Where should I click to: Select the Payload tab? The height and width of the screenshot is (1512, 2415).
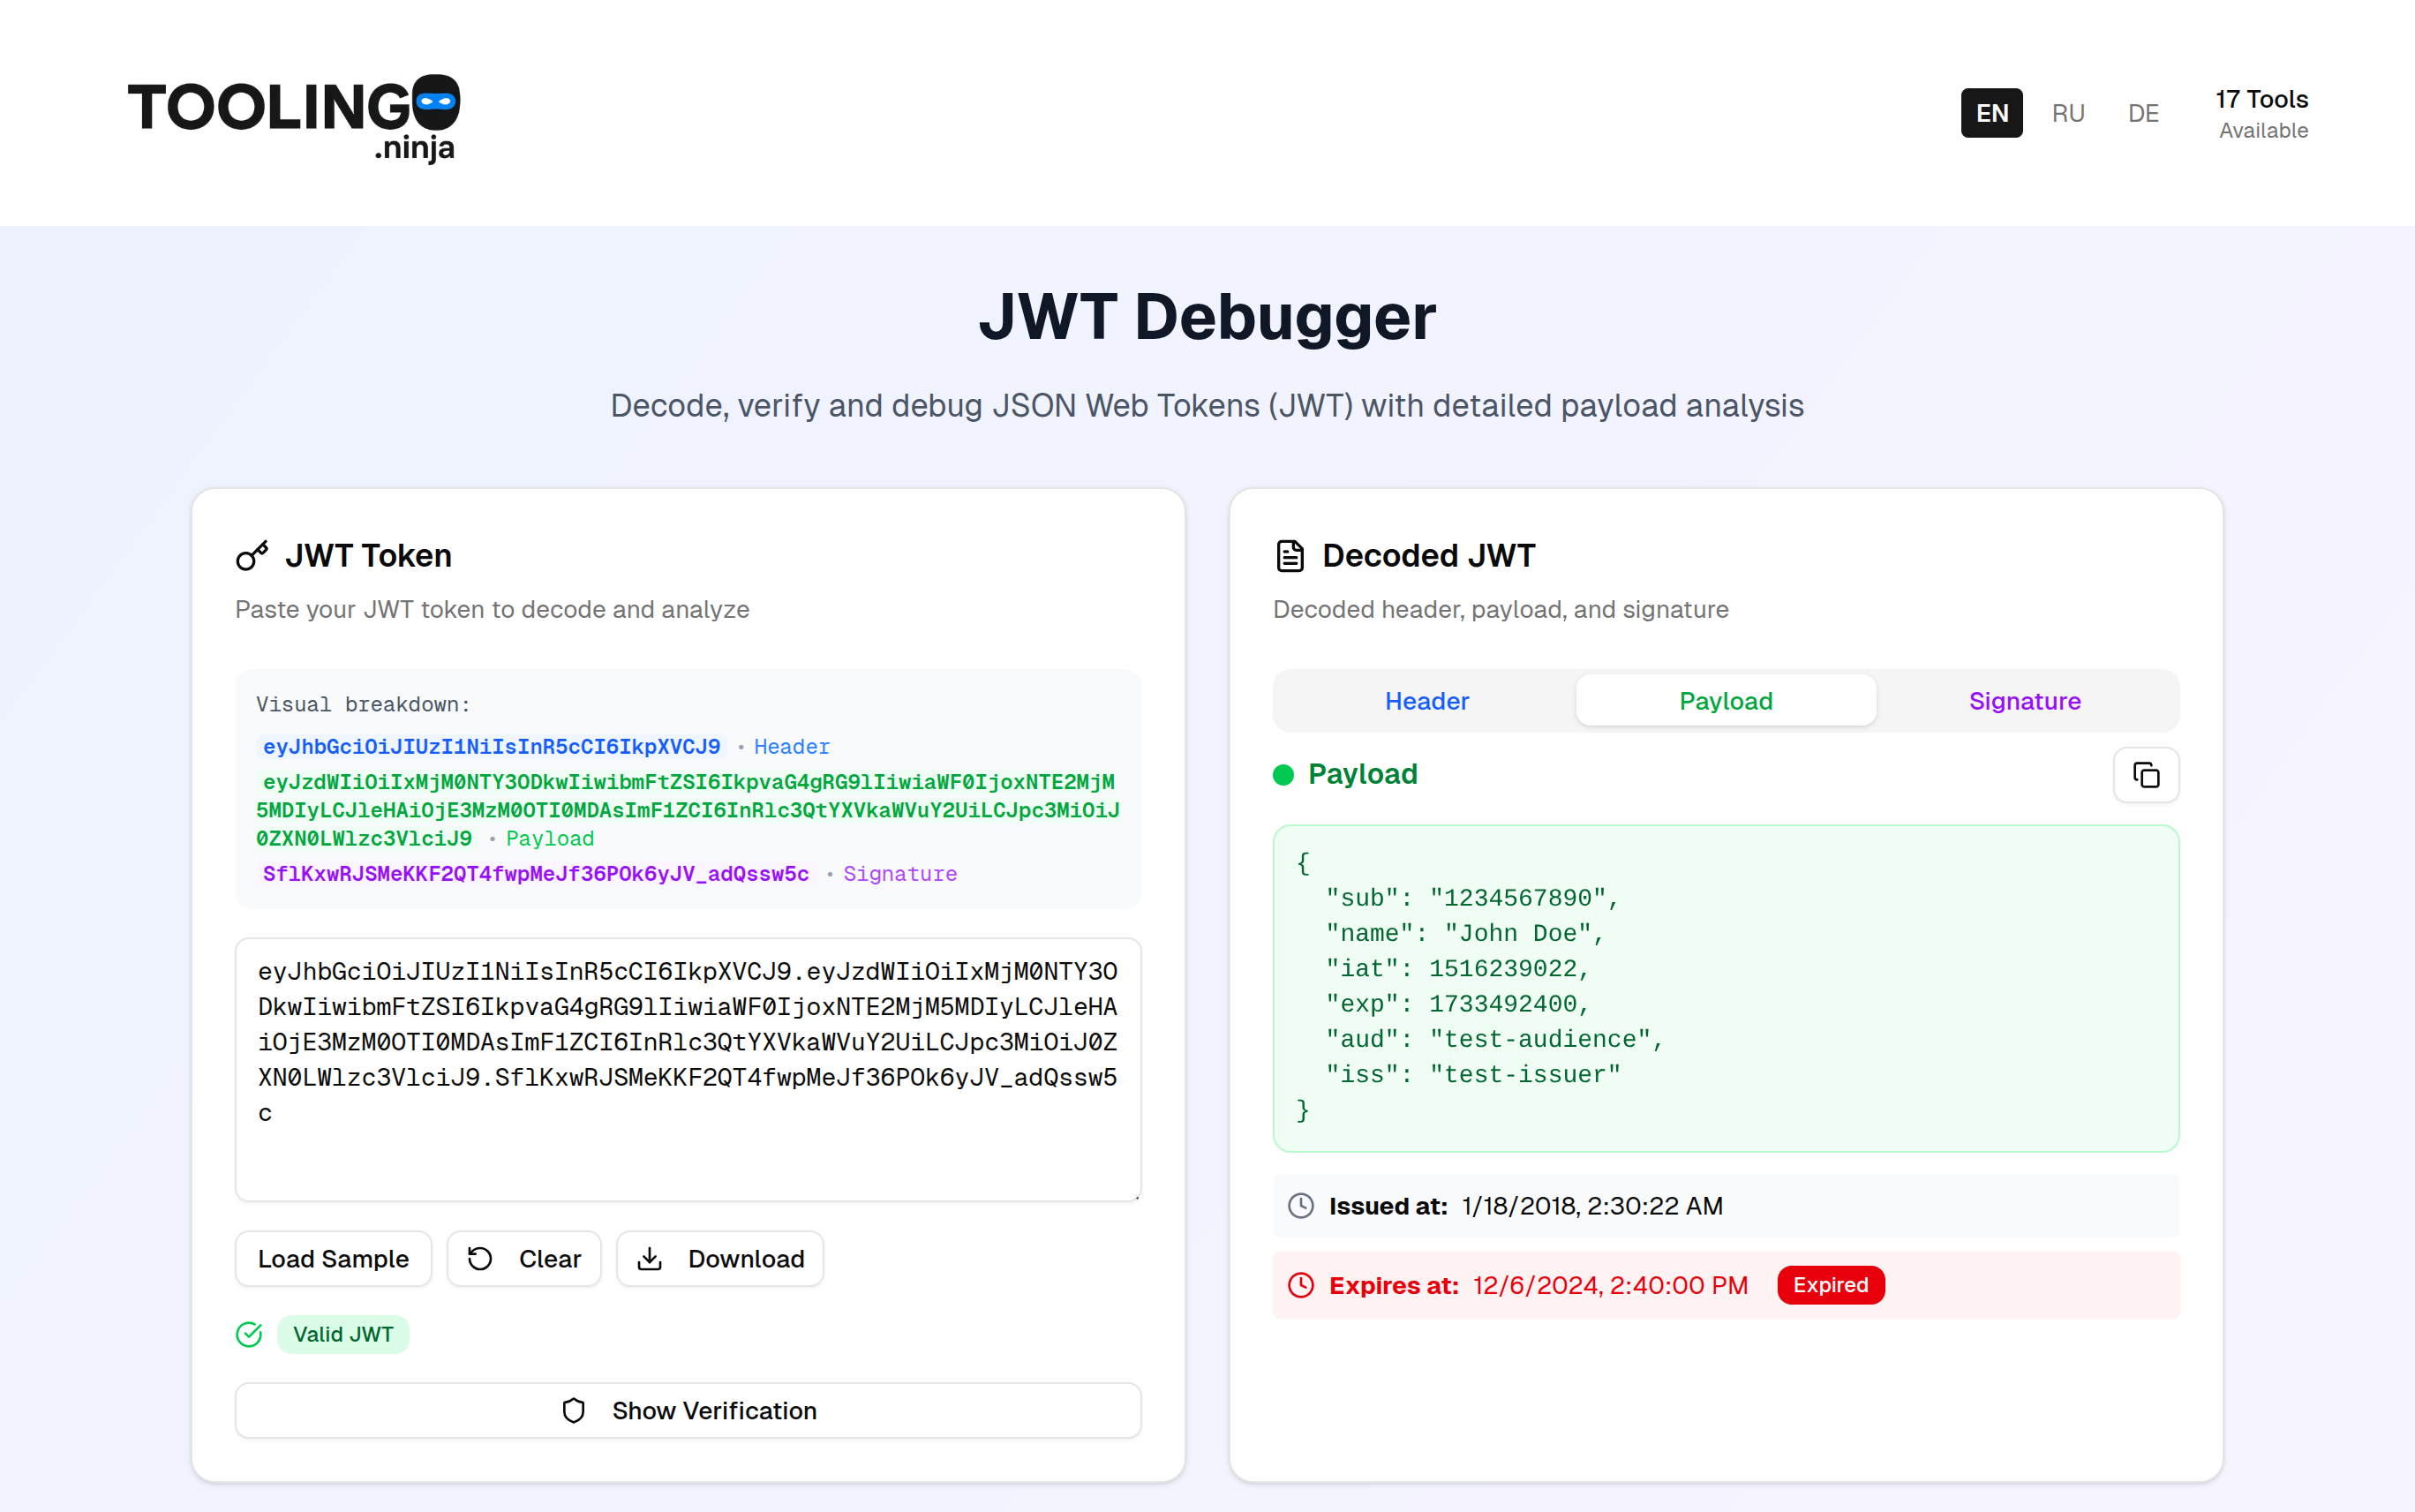[x=1726, y=701]
